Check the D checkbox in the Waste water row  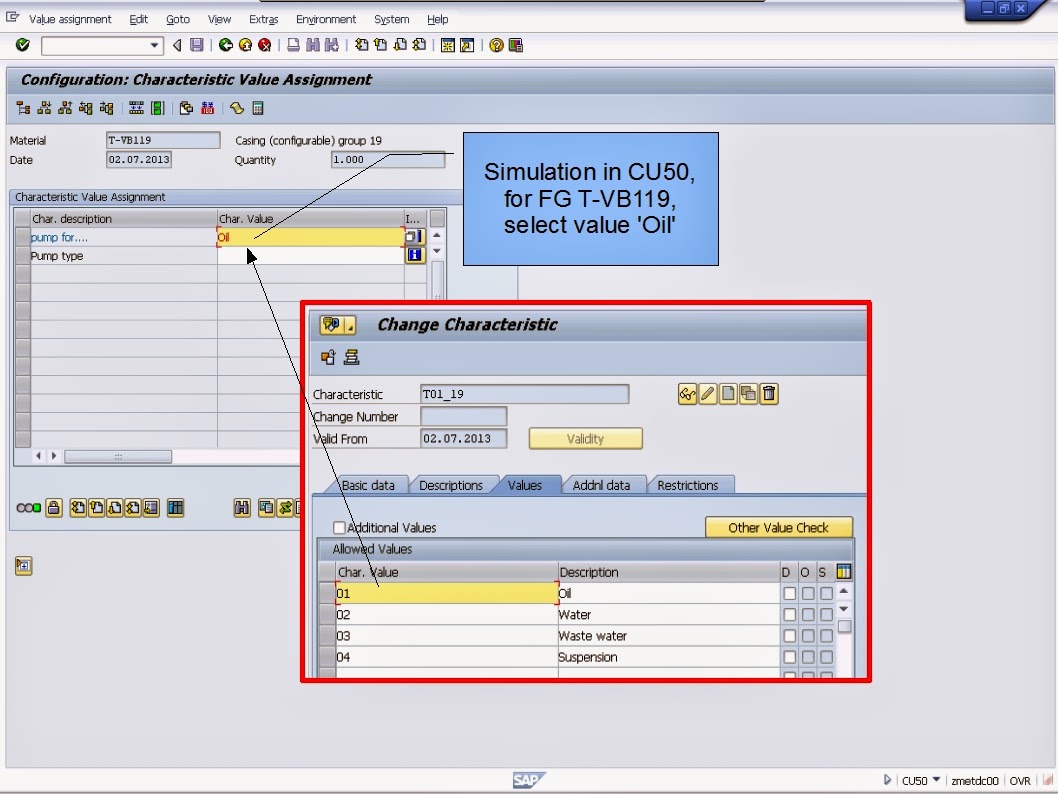pos(789,636)
